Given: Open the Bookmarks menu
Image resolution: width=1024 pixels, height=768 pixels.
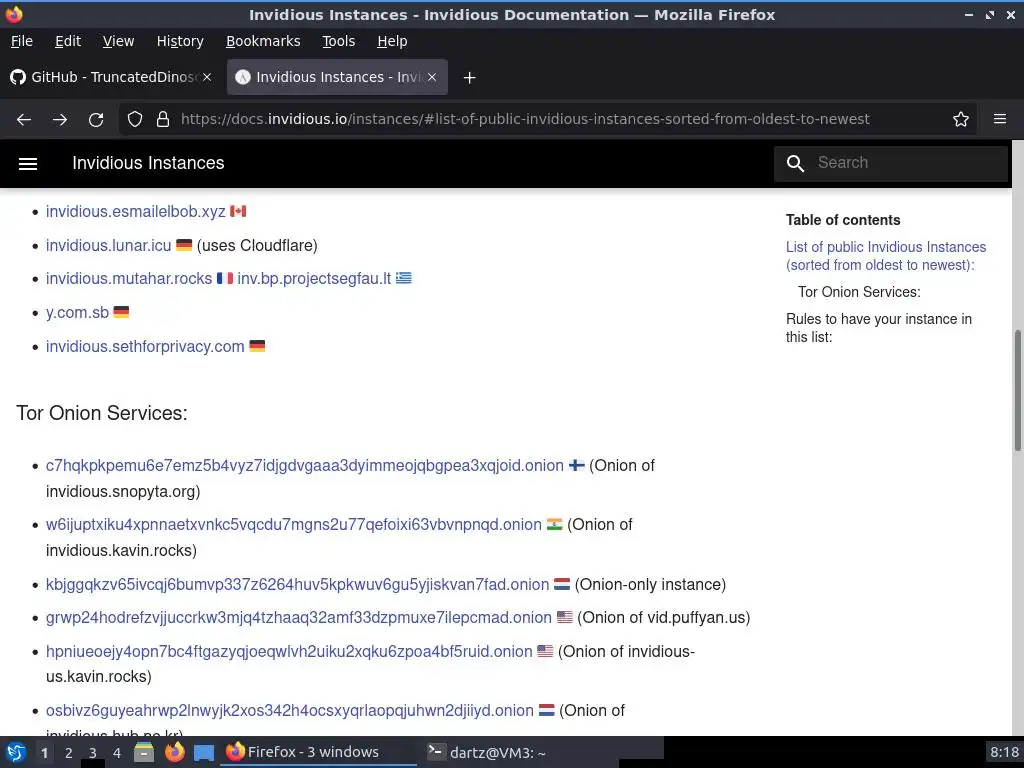Looking at the screenshot, I should pos(263,41).
